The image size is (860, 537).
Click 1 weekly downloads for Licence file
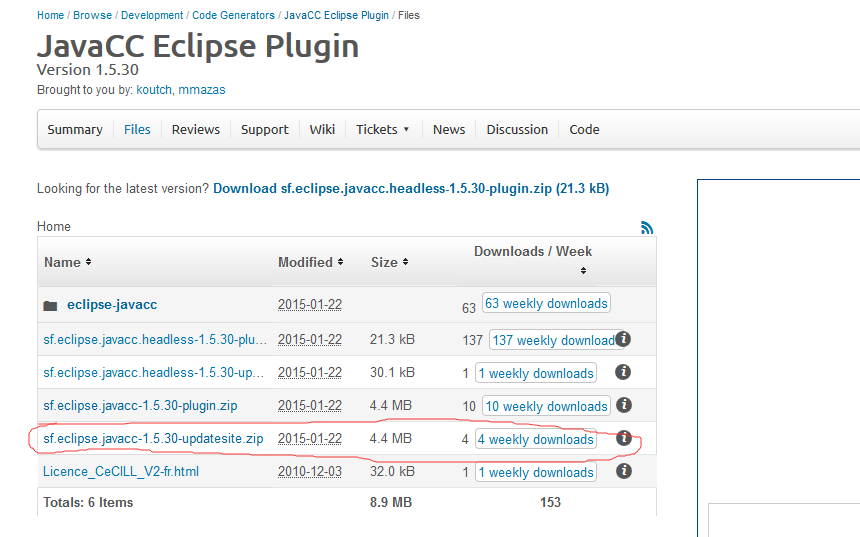(x=536, y=472)
